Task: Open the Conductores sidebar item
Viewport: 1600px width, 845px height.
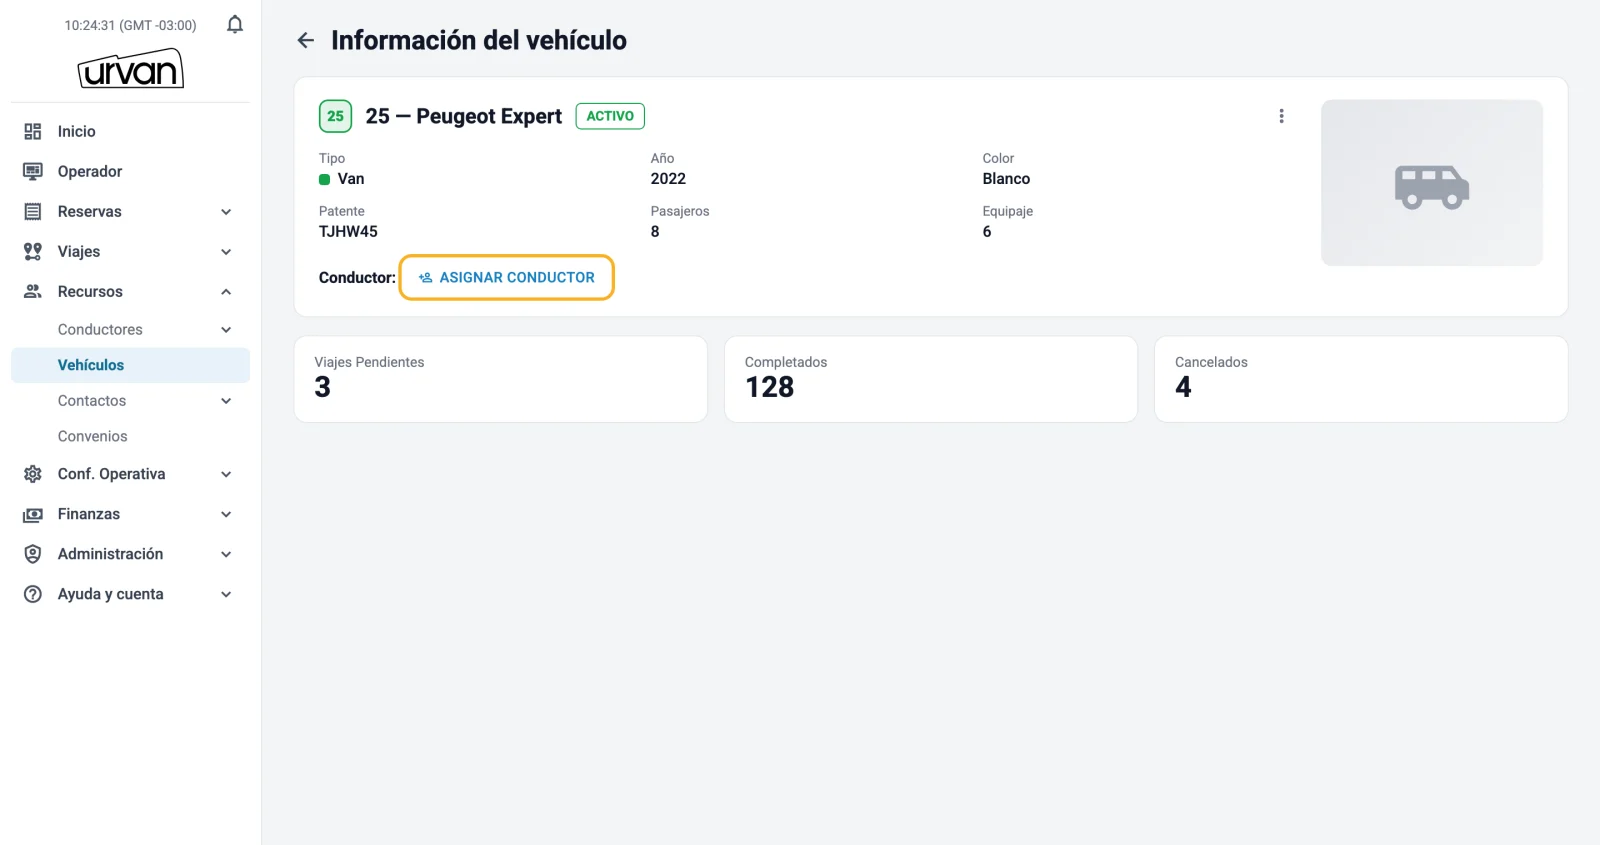Action: 130,329
